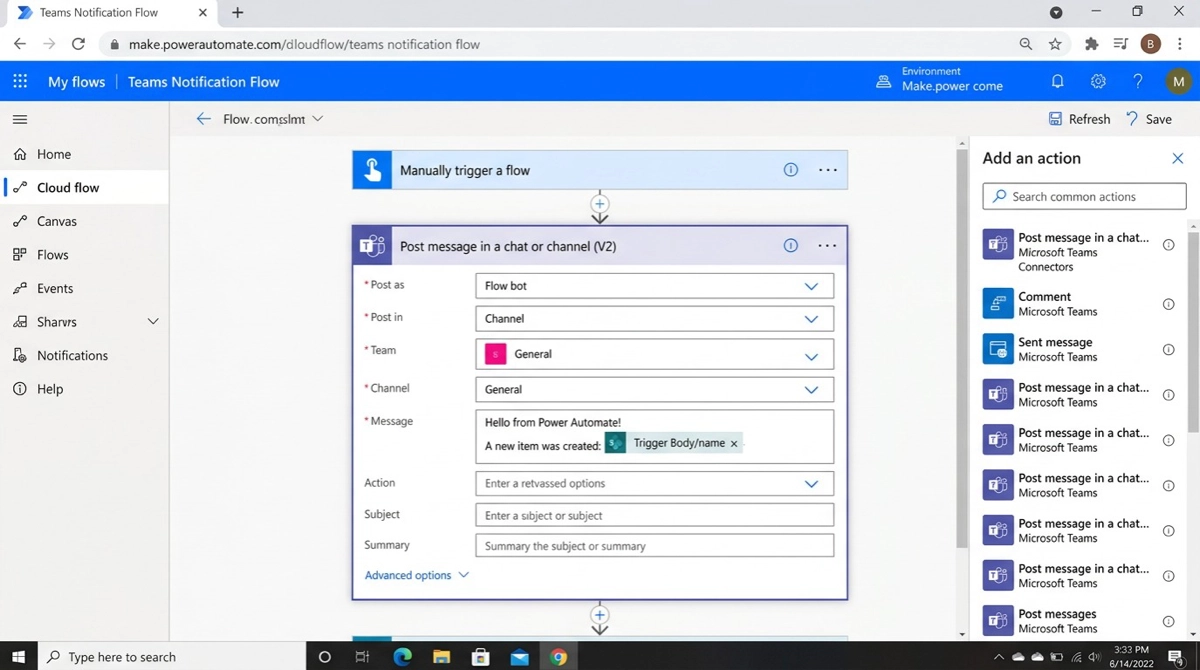Open the settings gear in header
This screenshot has height=670, width=1200.
(1098, 82)
